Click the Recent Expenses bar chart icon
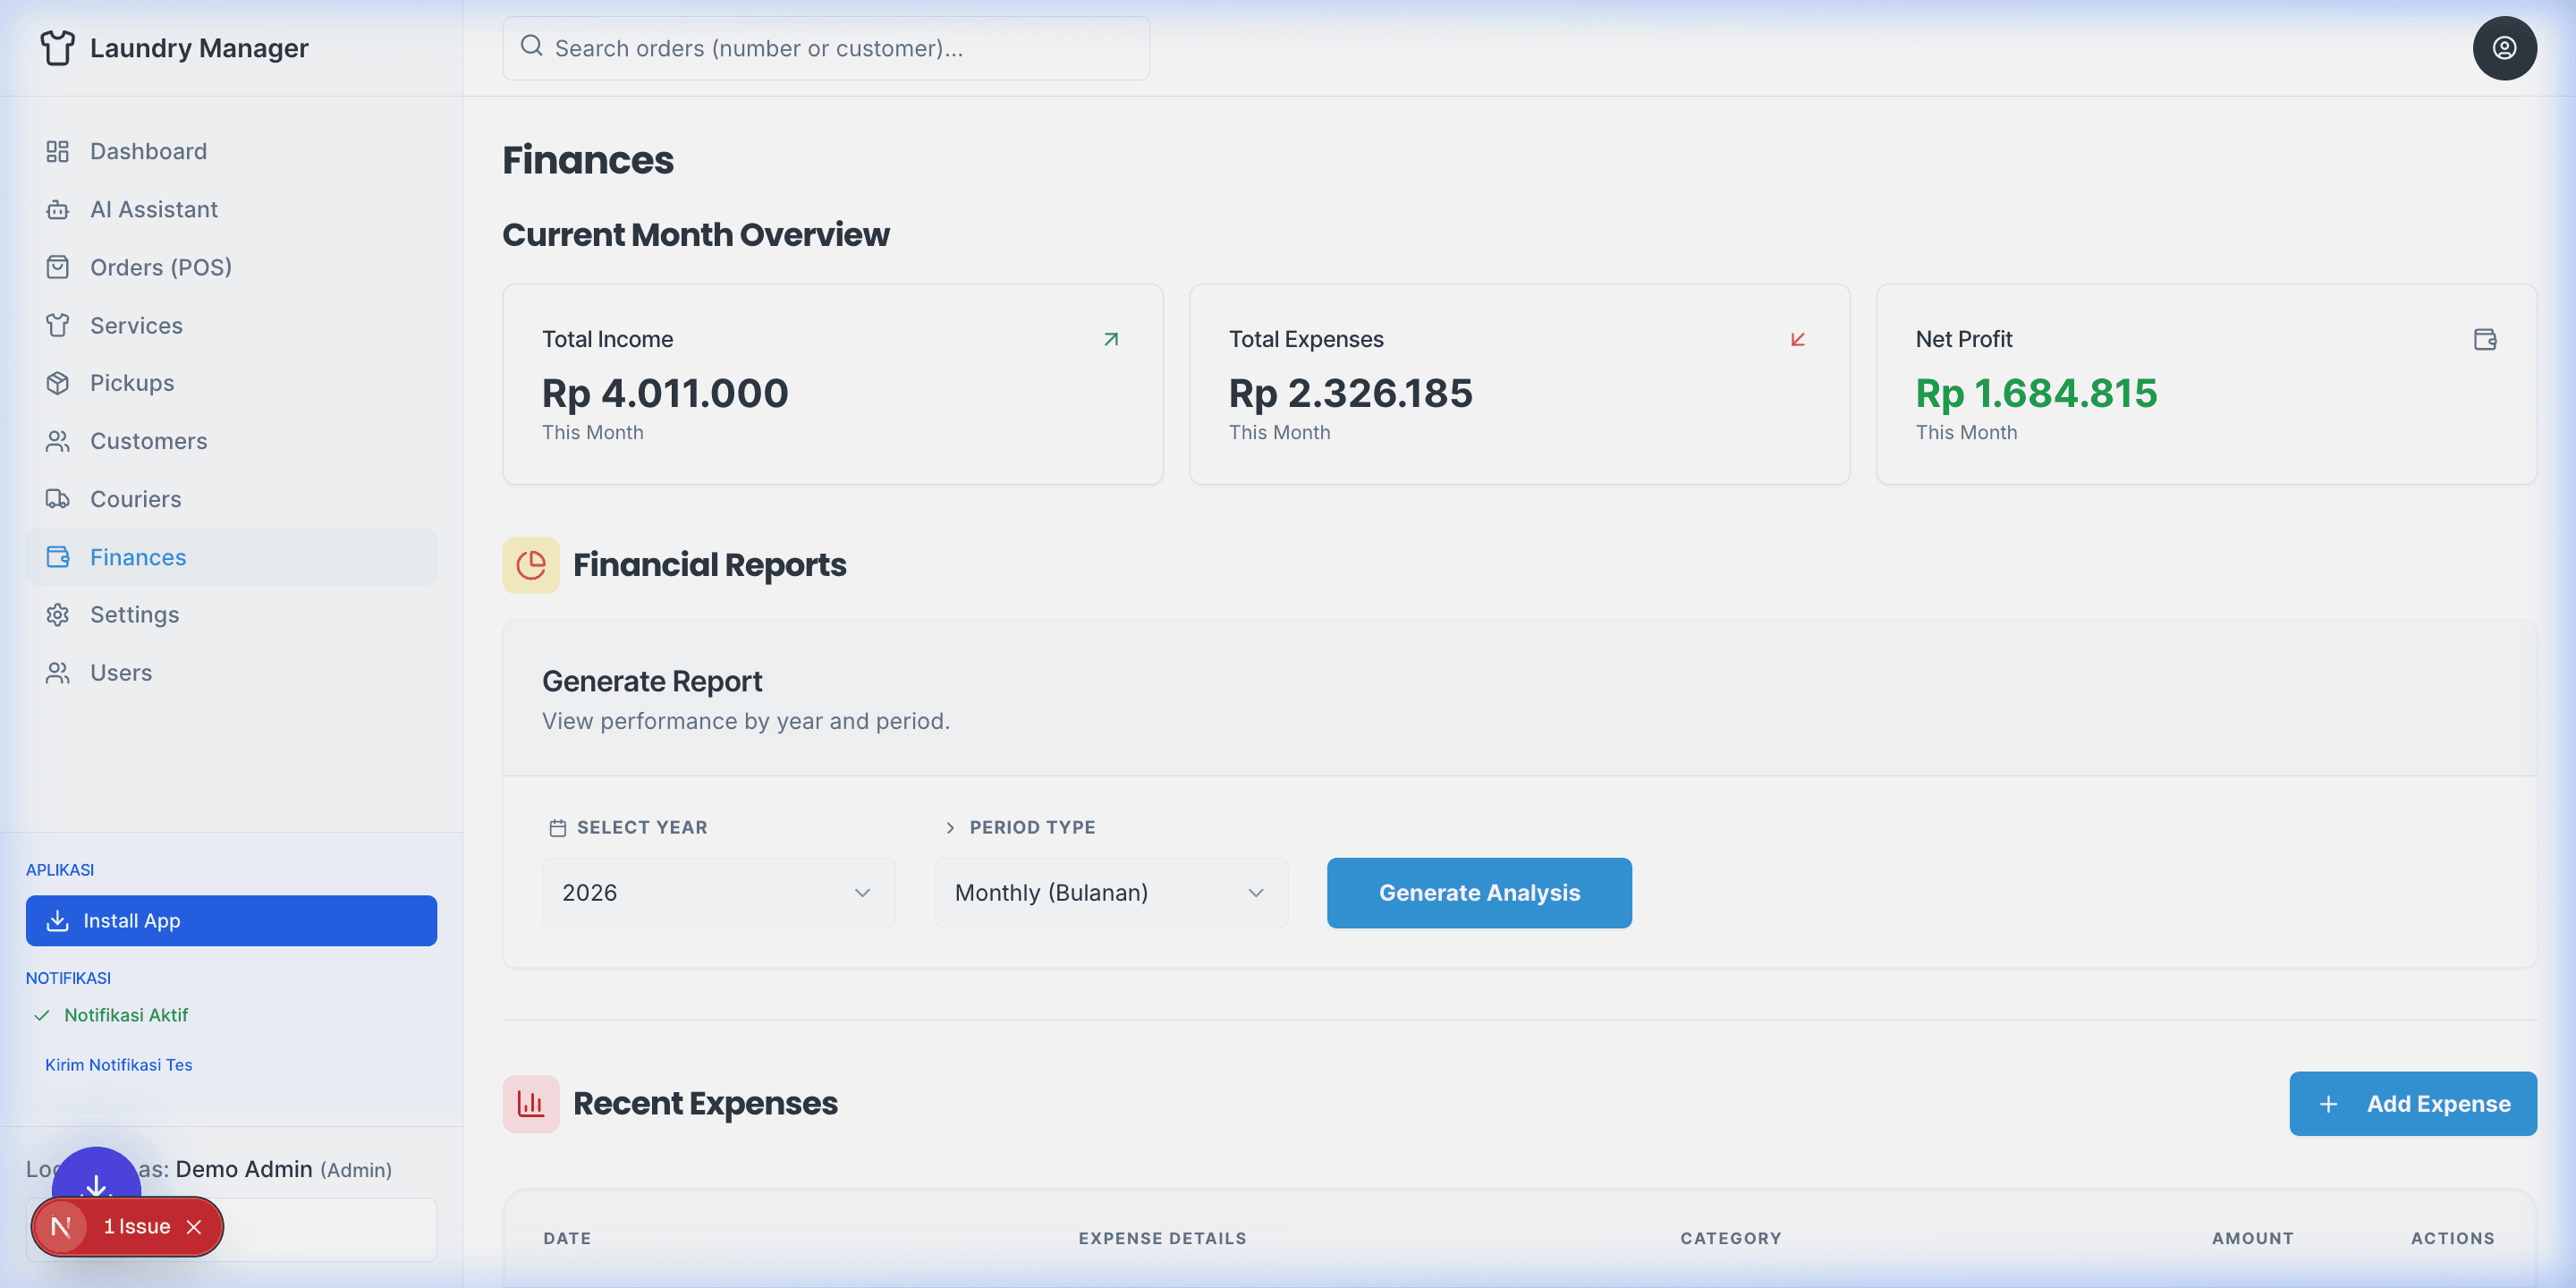The height and width of the screenshot is (1288, 2576). 530,1103
